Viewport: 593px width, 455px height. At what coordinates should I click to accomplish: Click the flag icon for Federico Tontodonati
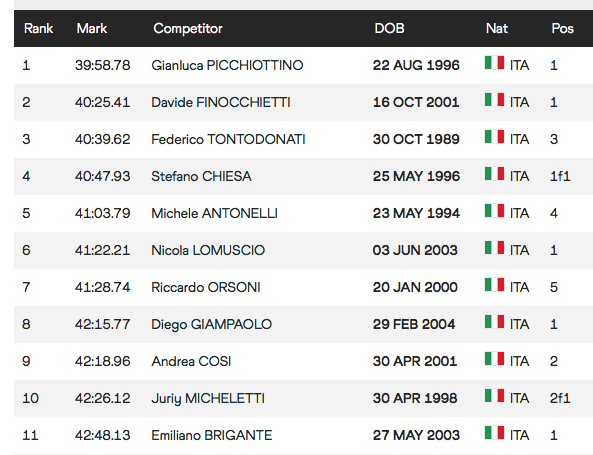494,137
